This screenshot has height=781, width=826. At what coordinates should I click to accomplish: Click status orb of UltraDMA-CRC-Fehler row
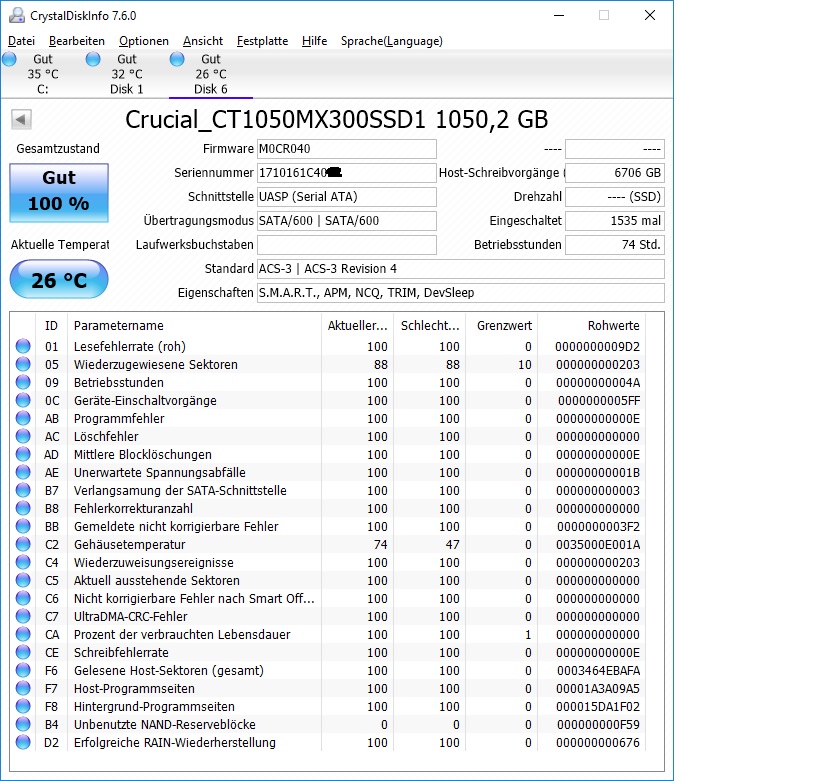(x=23, y=616)
